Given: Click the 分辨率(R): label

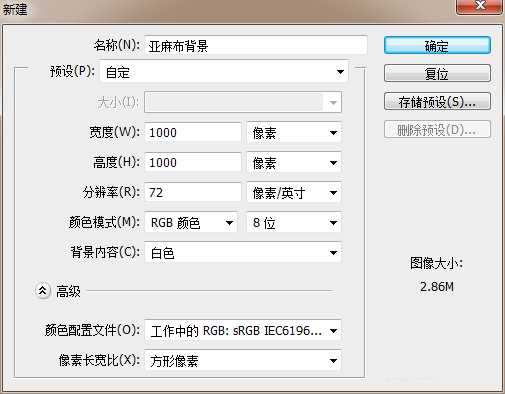Looking at the screenshot, I should click(x=111, y=192).
